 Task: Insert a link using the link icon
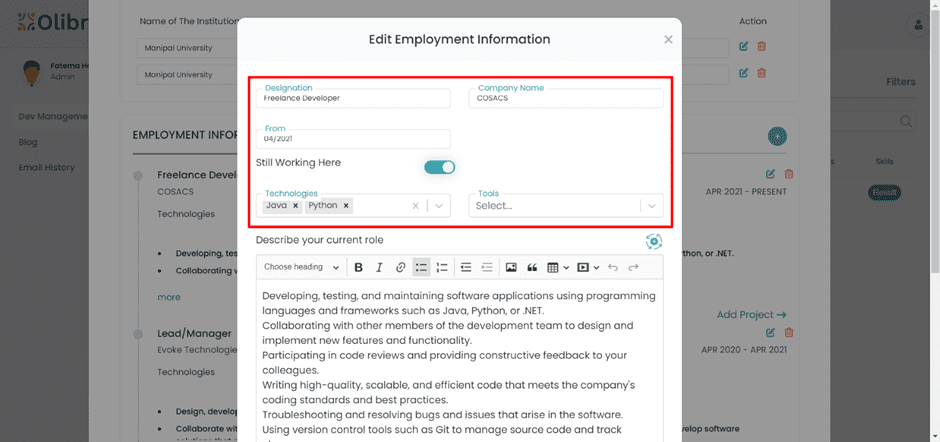(400, 267)
